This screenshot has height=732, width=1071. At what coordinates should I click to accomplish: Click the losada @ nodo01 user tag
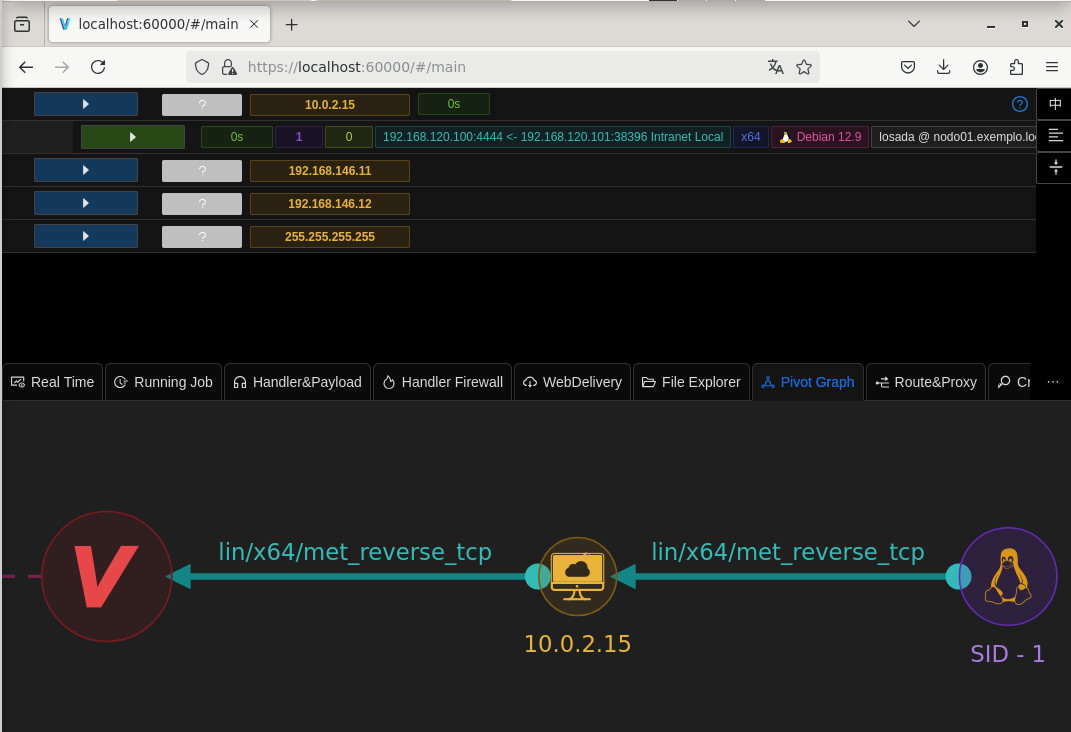pos(954,137)
